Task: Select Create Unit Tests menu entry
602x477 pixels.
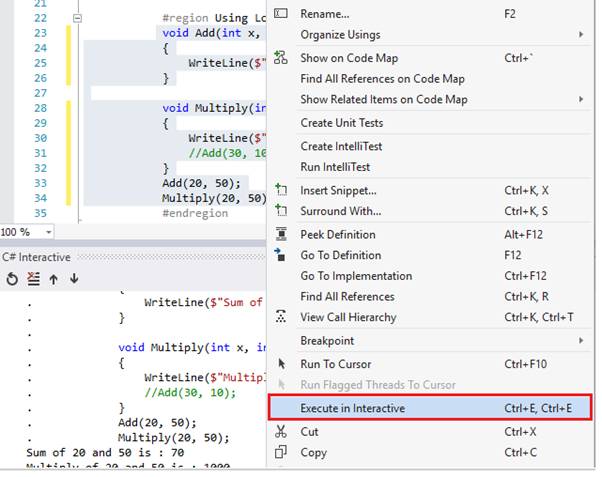Action: (x=341, y=123)
